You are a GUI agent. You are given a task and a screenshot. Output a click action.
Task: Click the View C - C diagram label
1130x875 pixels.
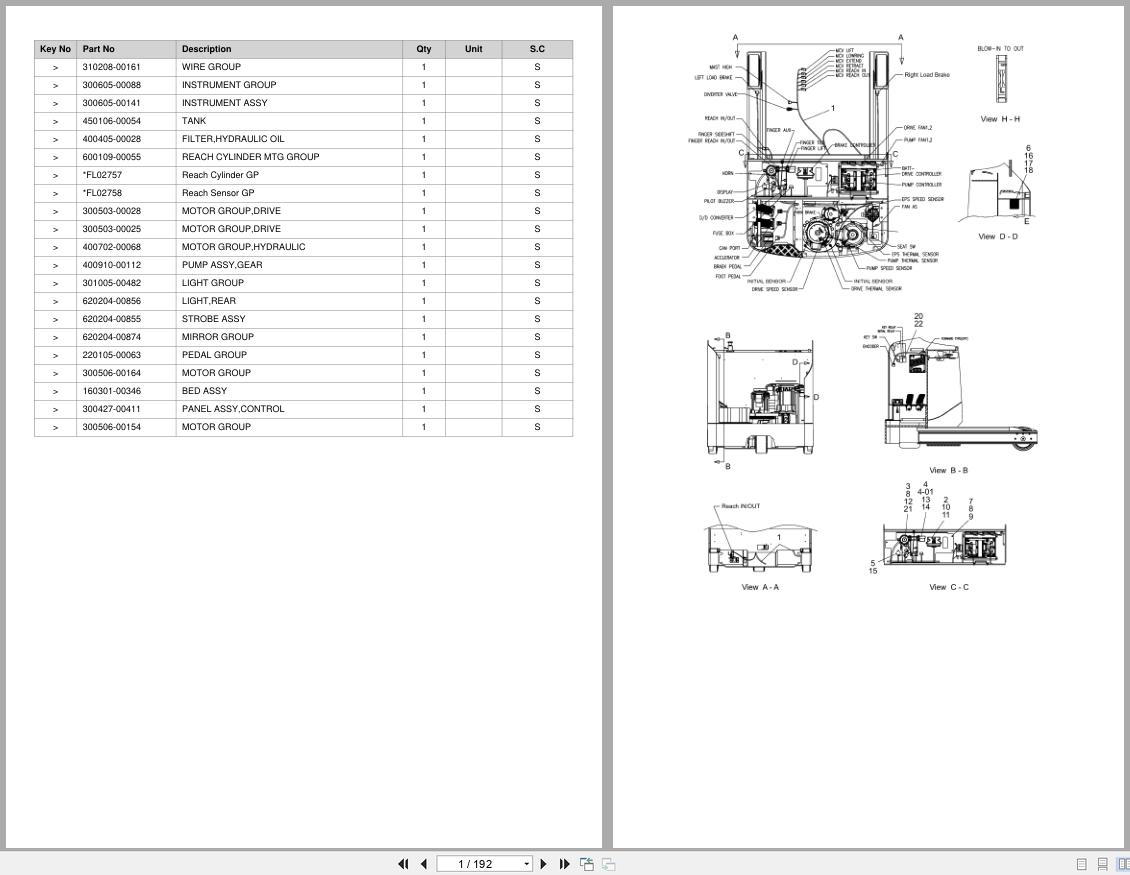click(x=949, y=587)
